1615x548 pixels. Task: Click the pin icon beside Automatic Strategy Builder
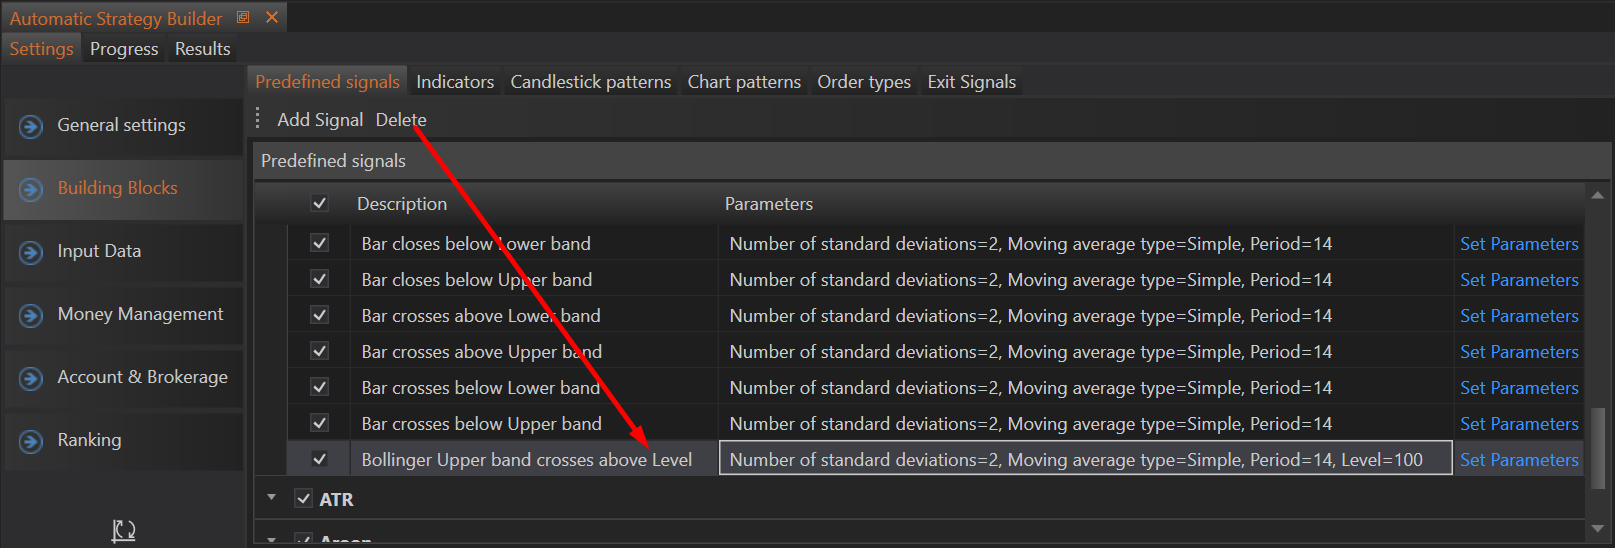click(243, 18)
